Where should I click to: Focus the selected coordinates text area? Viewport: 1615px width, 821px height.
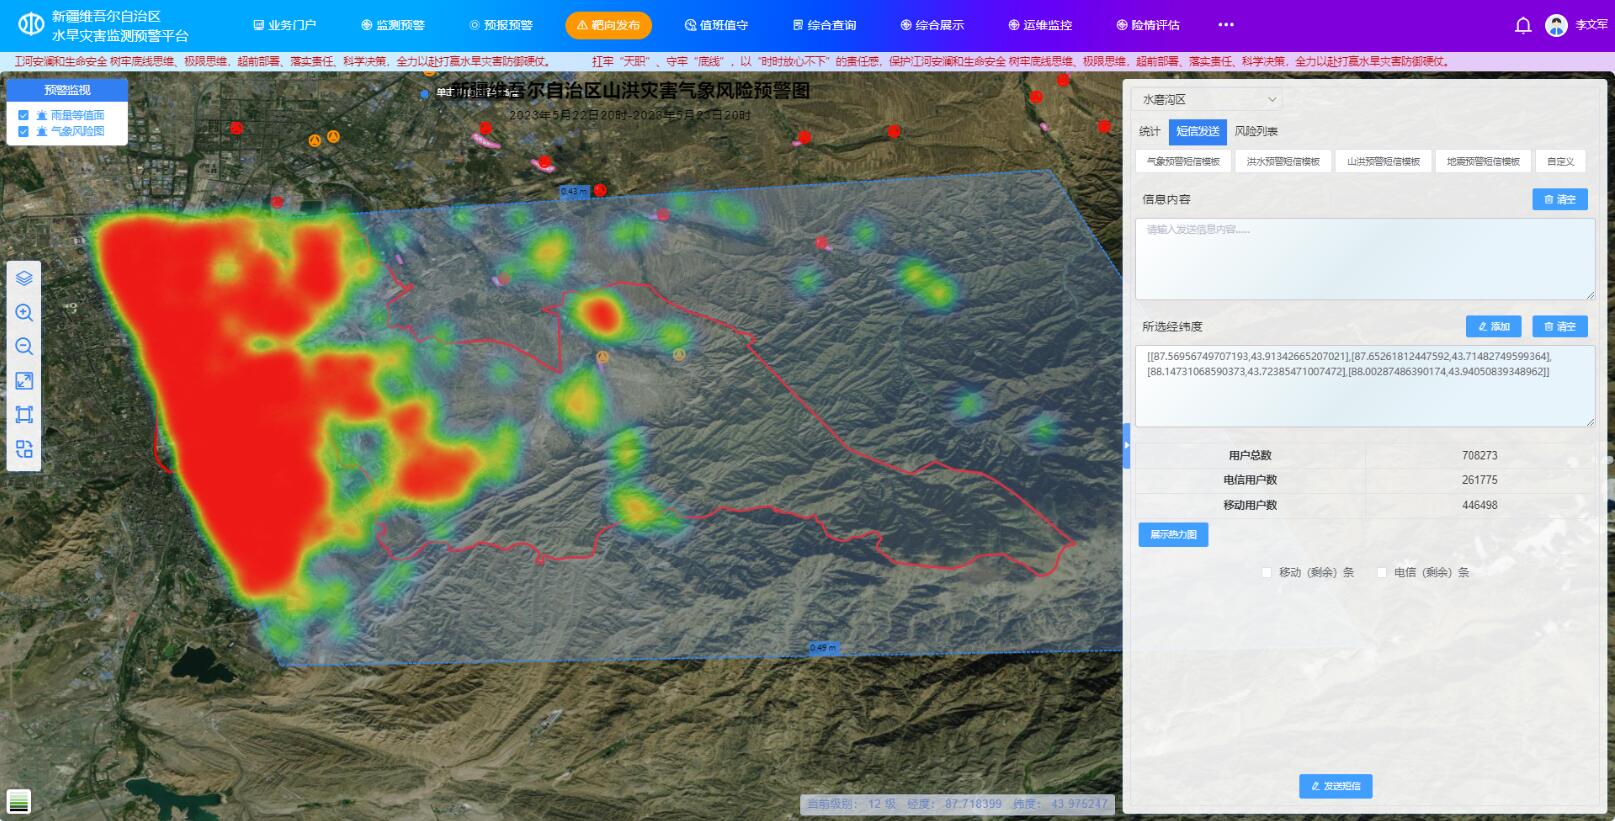point(1365,386)
